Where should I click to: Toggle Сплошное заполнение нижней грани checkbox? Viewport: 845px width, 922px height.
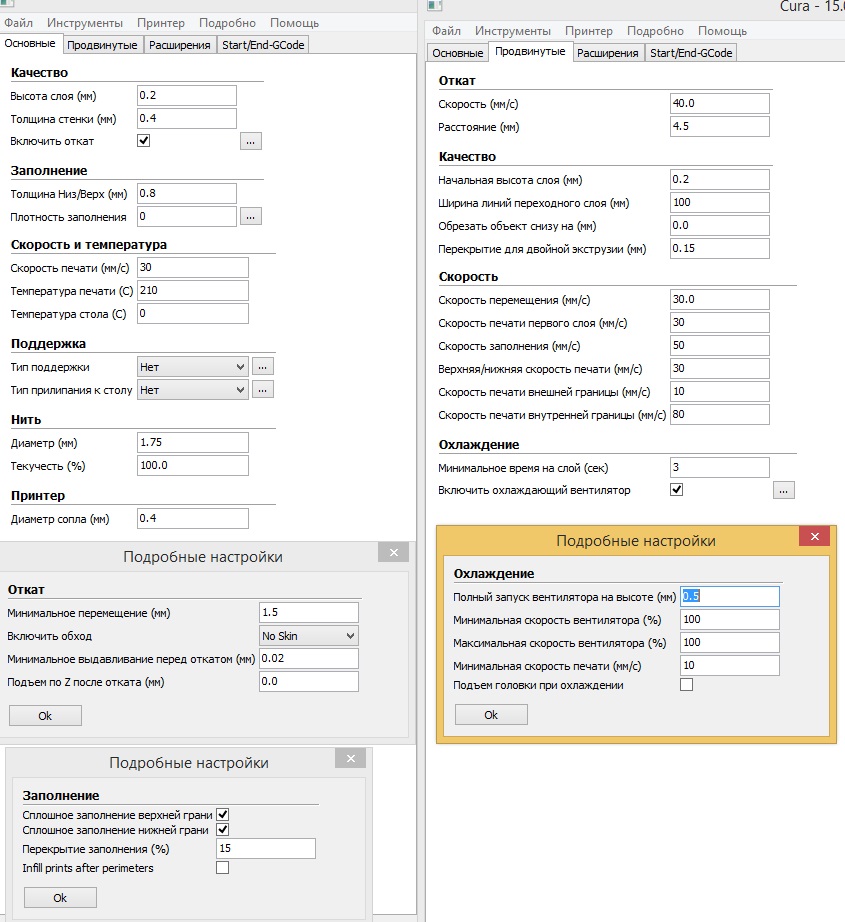(x=222, y=830)
